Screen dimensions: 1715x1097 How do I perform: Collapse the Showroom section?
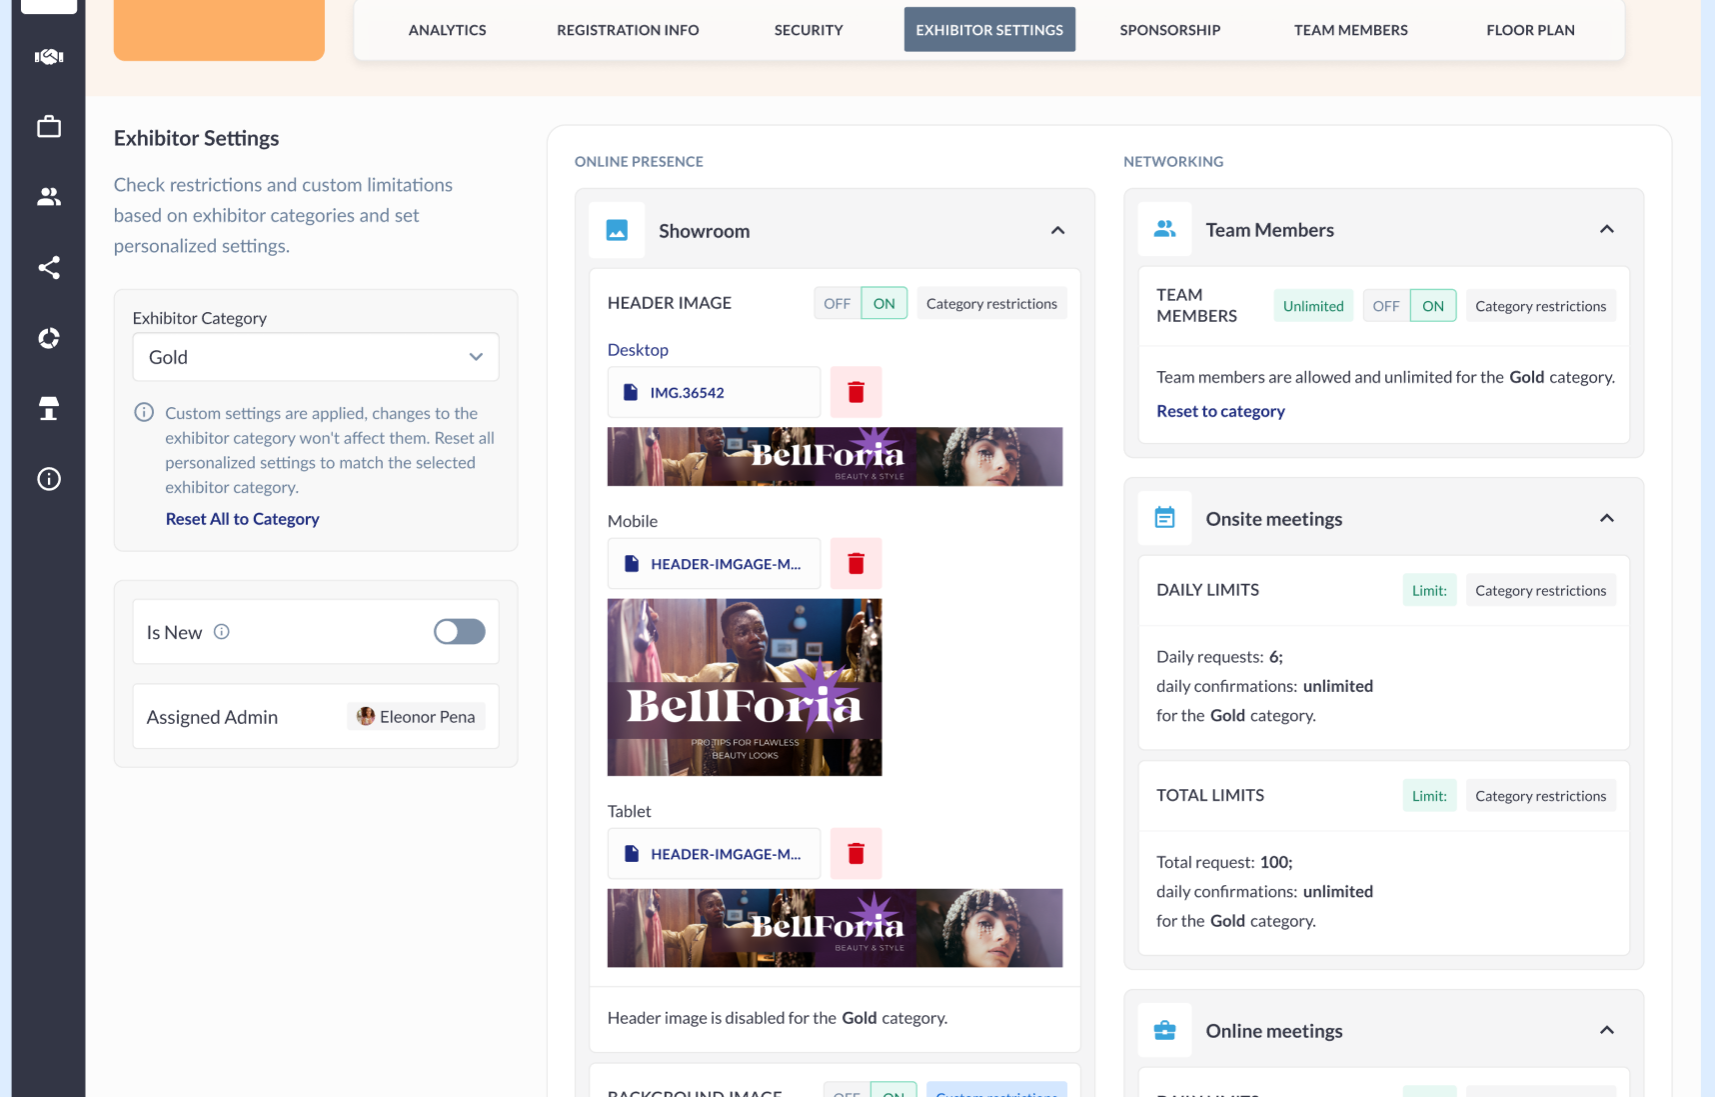pyautogui.click(x=1058, y=231)
